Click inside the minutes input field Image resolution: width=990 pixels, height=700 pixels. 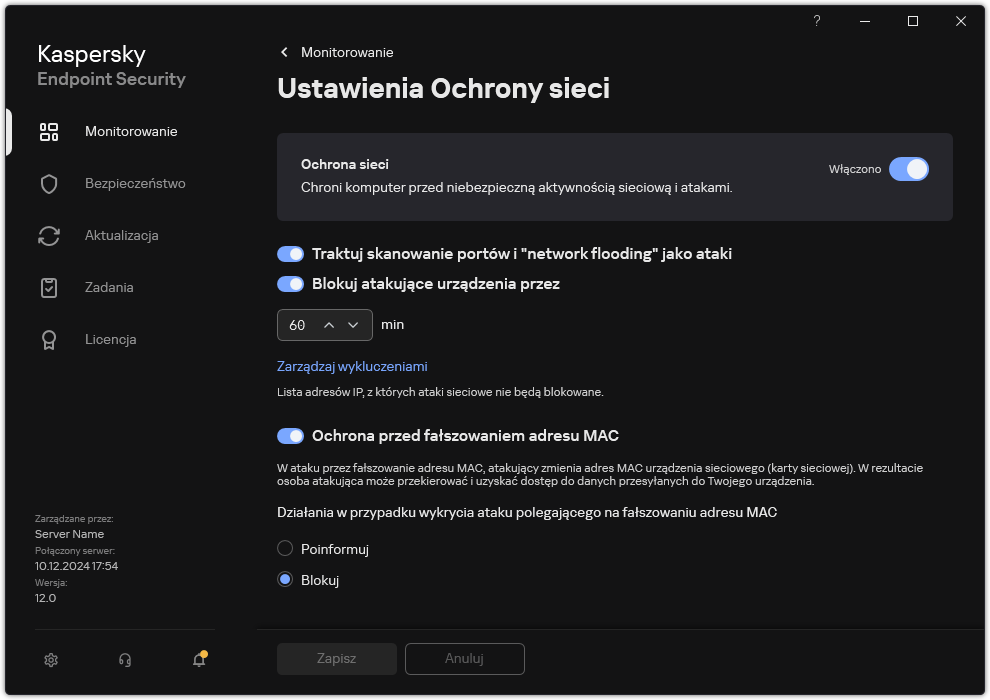(x=300, y=325)
